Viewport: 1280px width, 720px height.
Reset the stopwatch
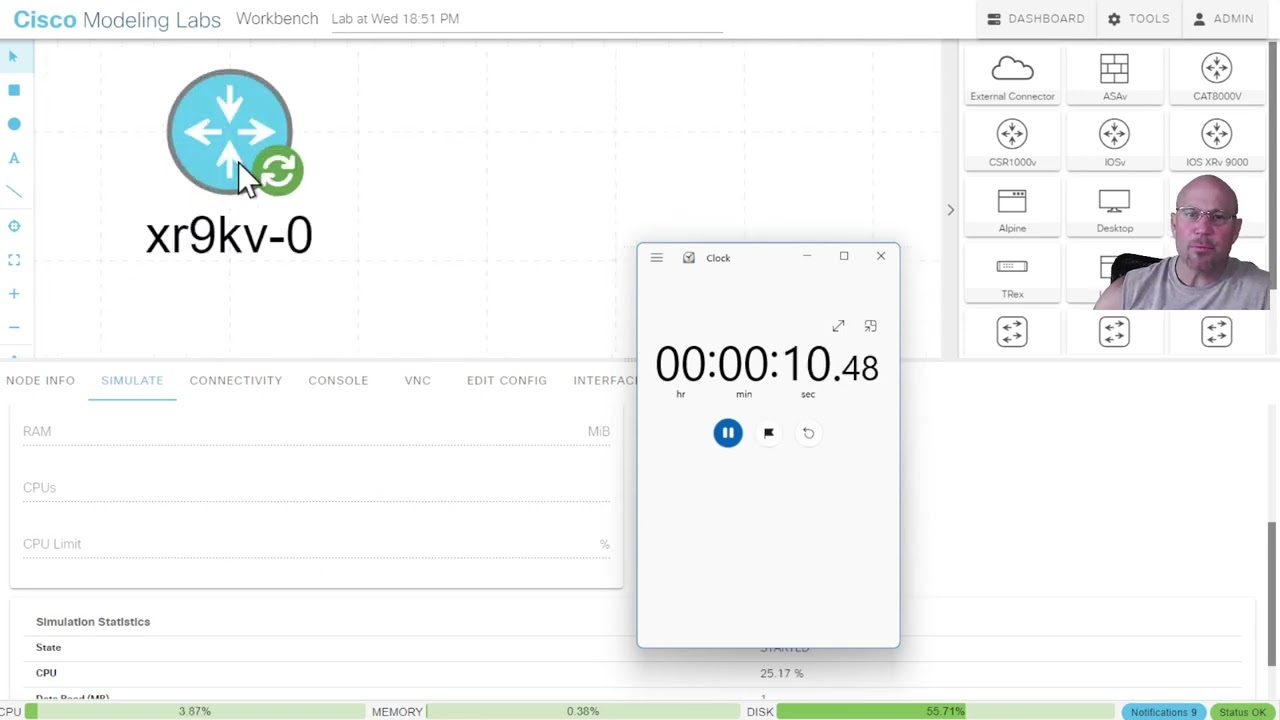tap(808, 433)
